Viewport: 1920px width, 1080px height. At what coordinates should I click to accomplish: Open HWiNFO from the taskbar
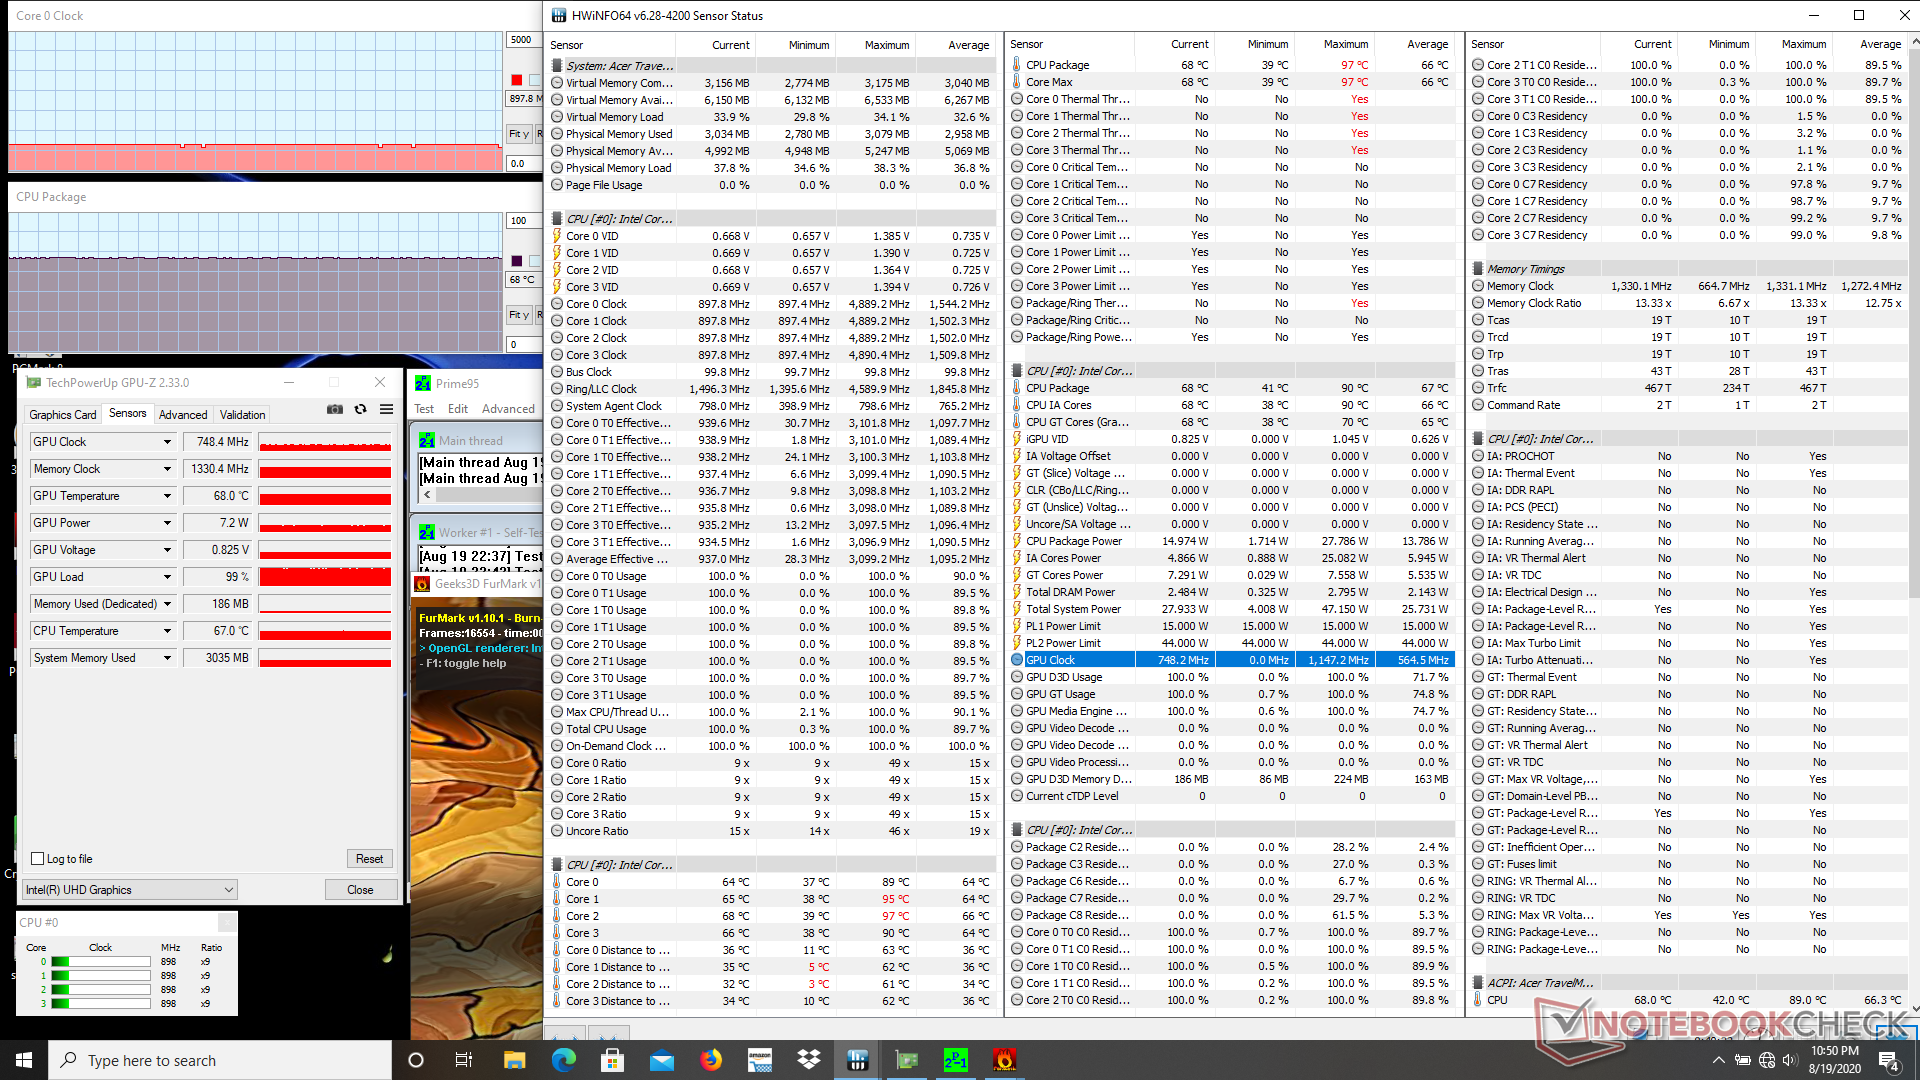point(858,1060)
